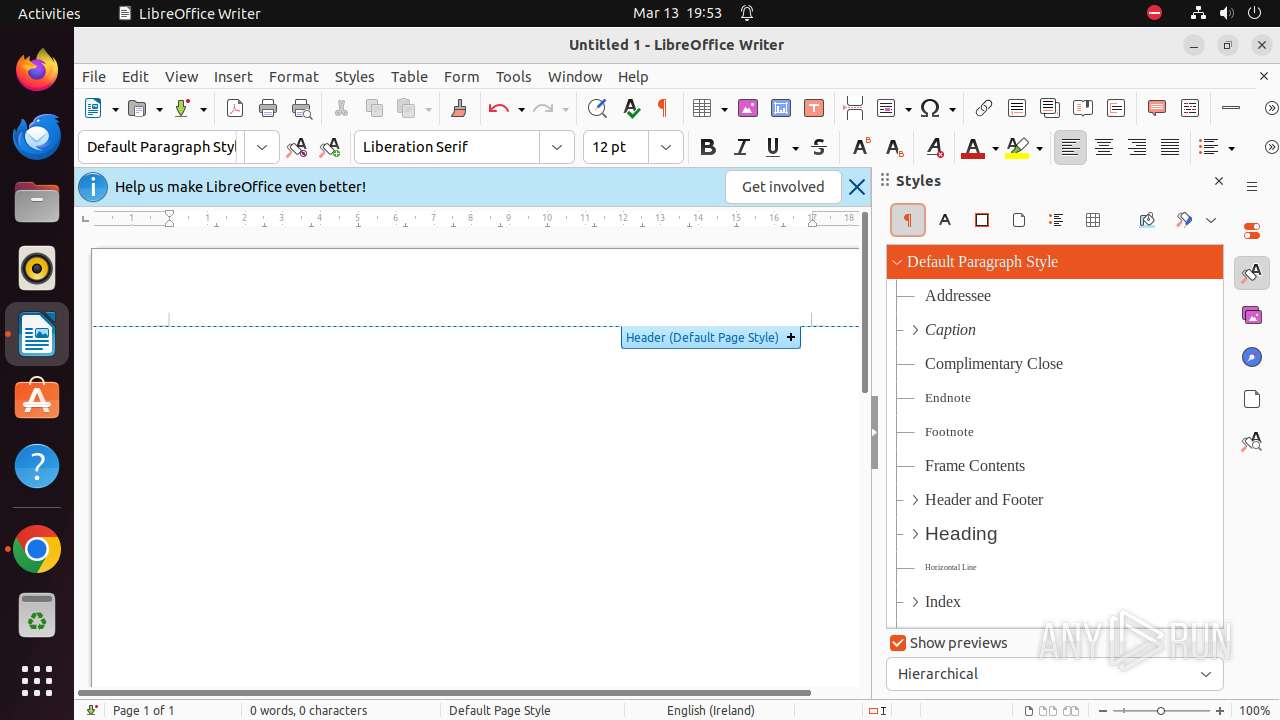The width and height of the screenshot is (1280, 720).
Task: Open Properties deck in sidebar
Action: point(1252,231)
